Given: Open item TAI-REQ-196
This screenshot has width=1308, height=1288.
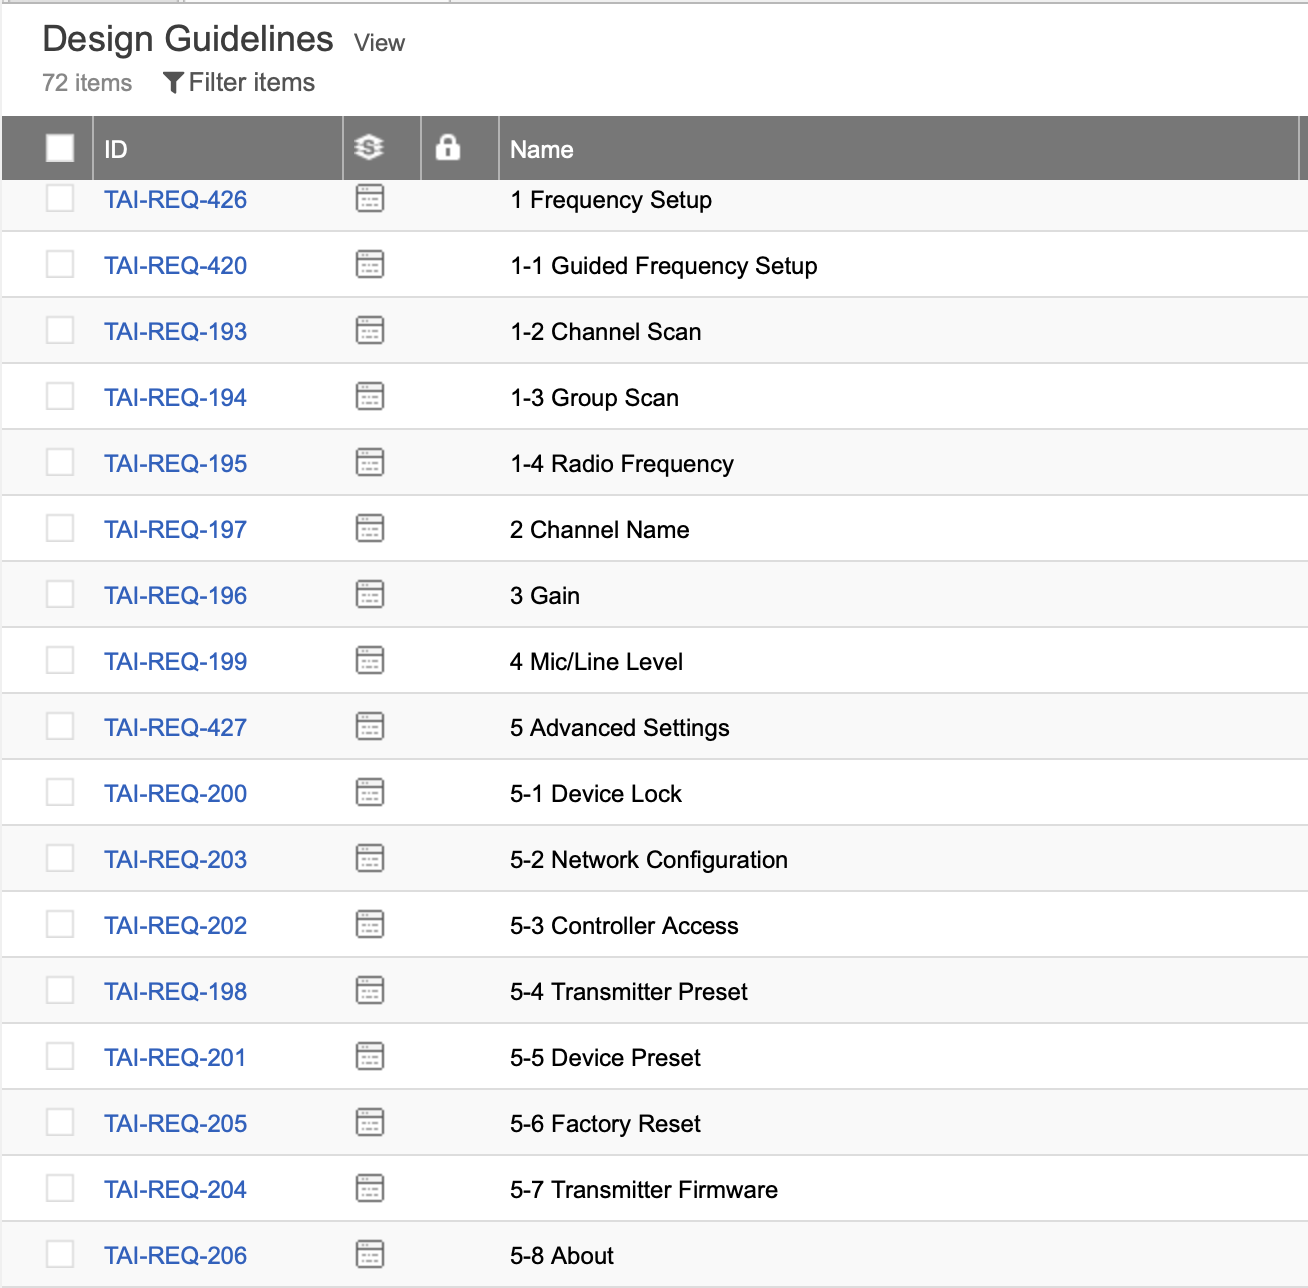Looking at the screenshot, I should tap(175, 595).
